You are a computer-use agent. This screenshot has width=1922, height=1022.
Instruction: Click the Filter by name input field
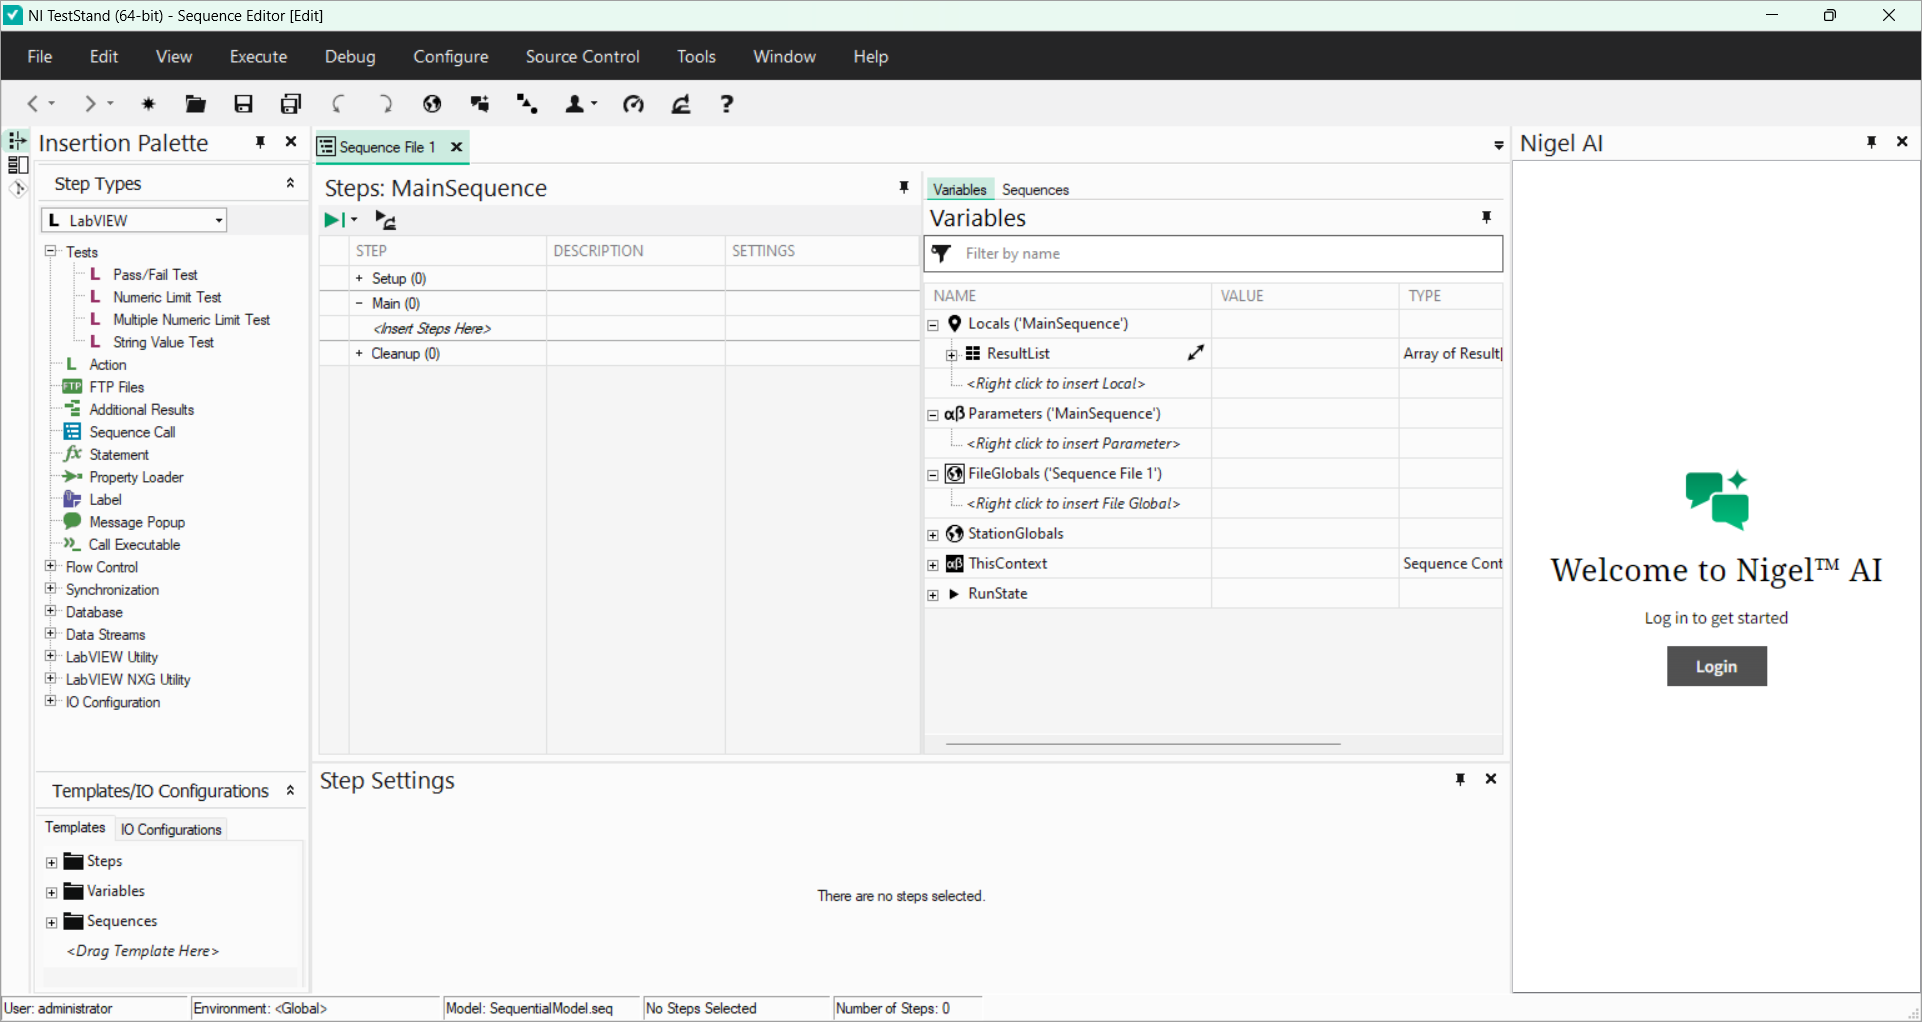(1213, 254)
